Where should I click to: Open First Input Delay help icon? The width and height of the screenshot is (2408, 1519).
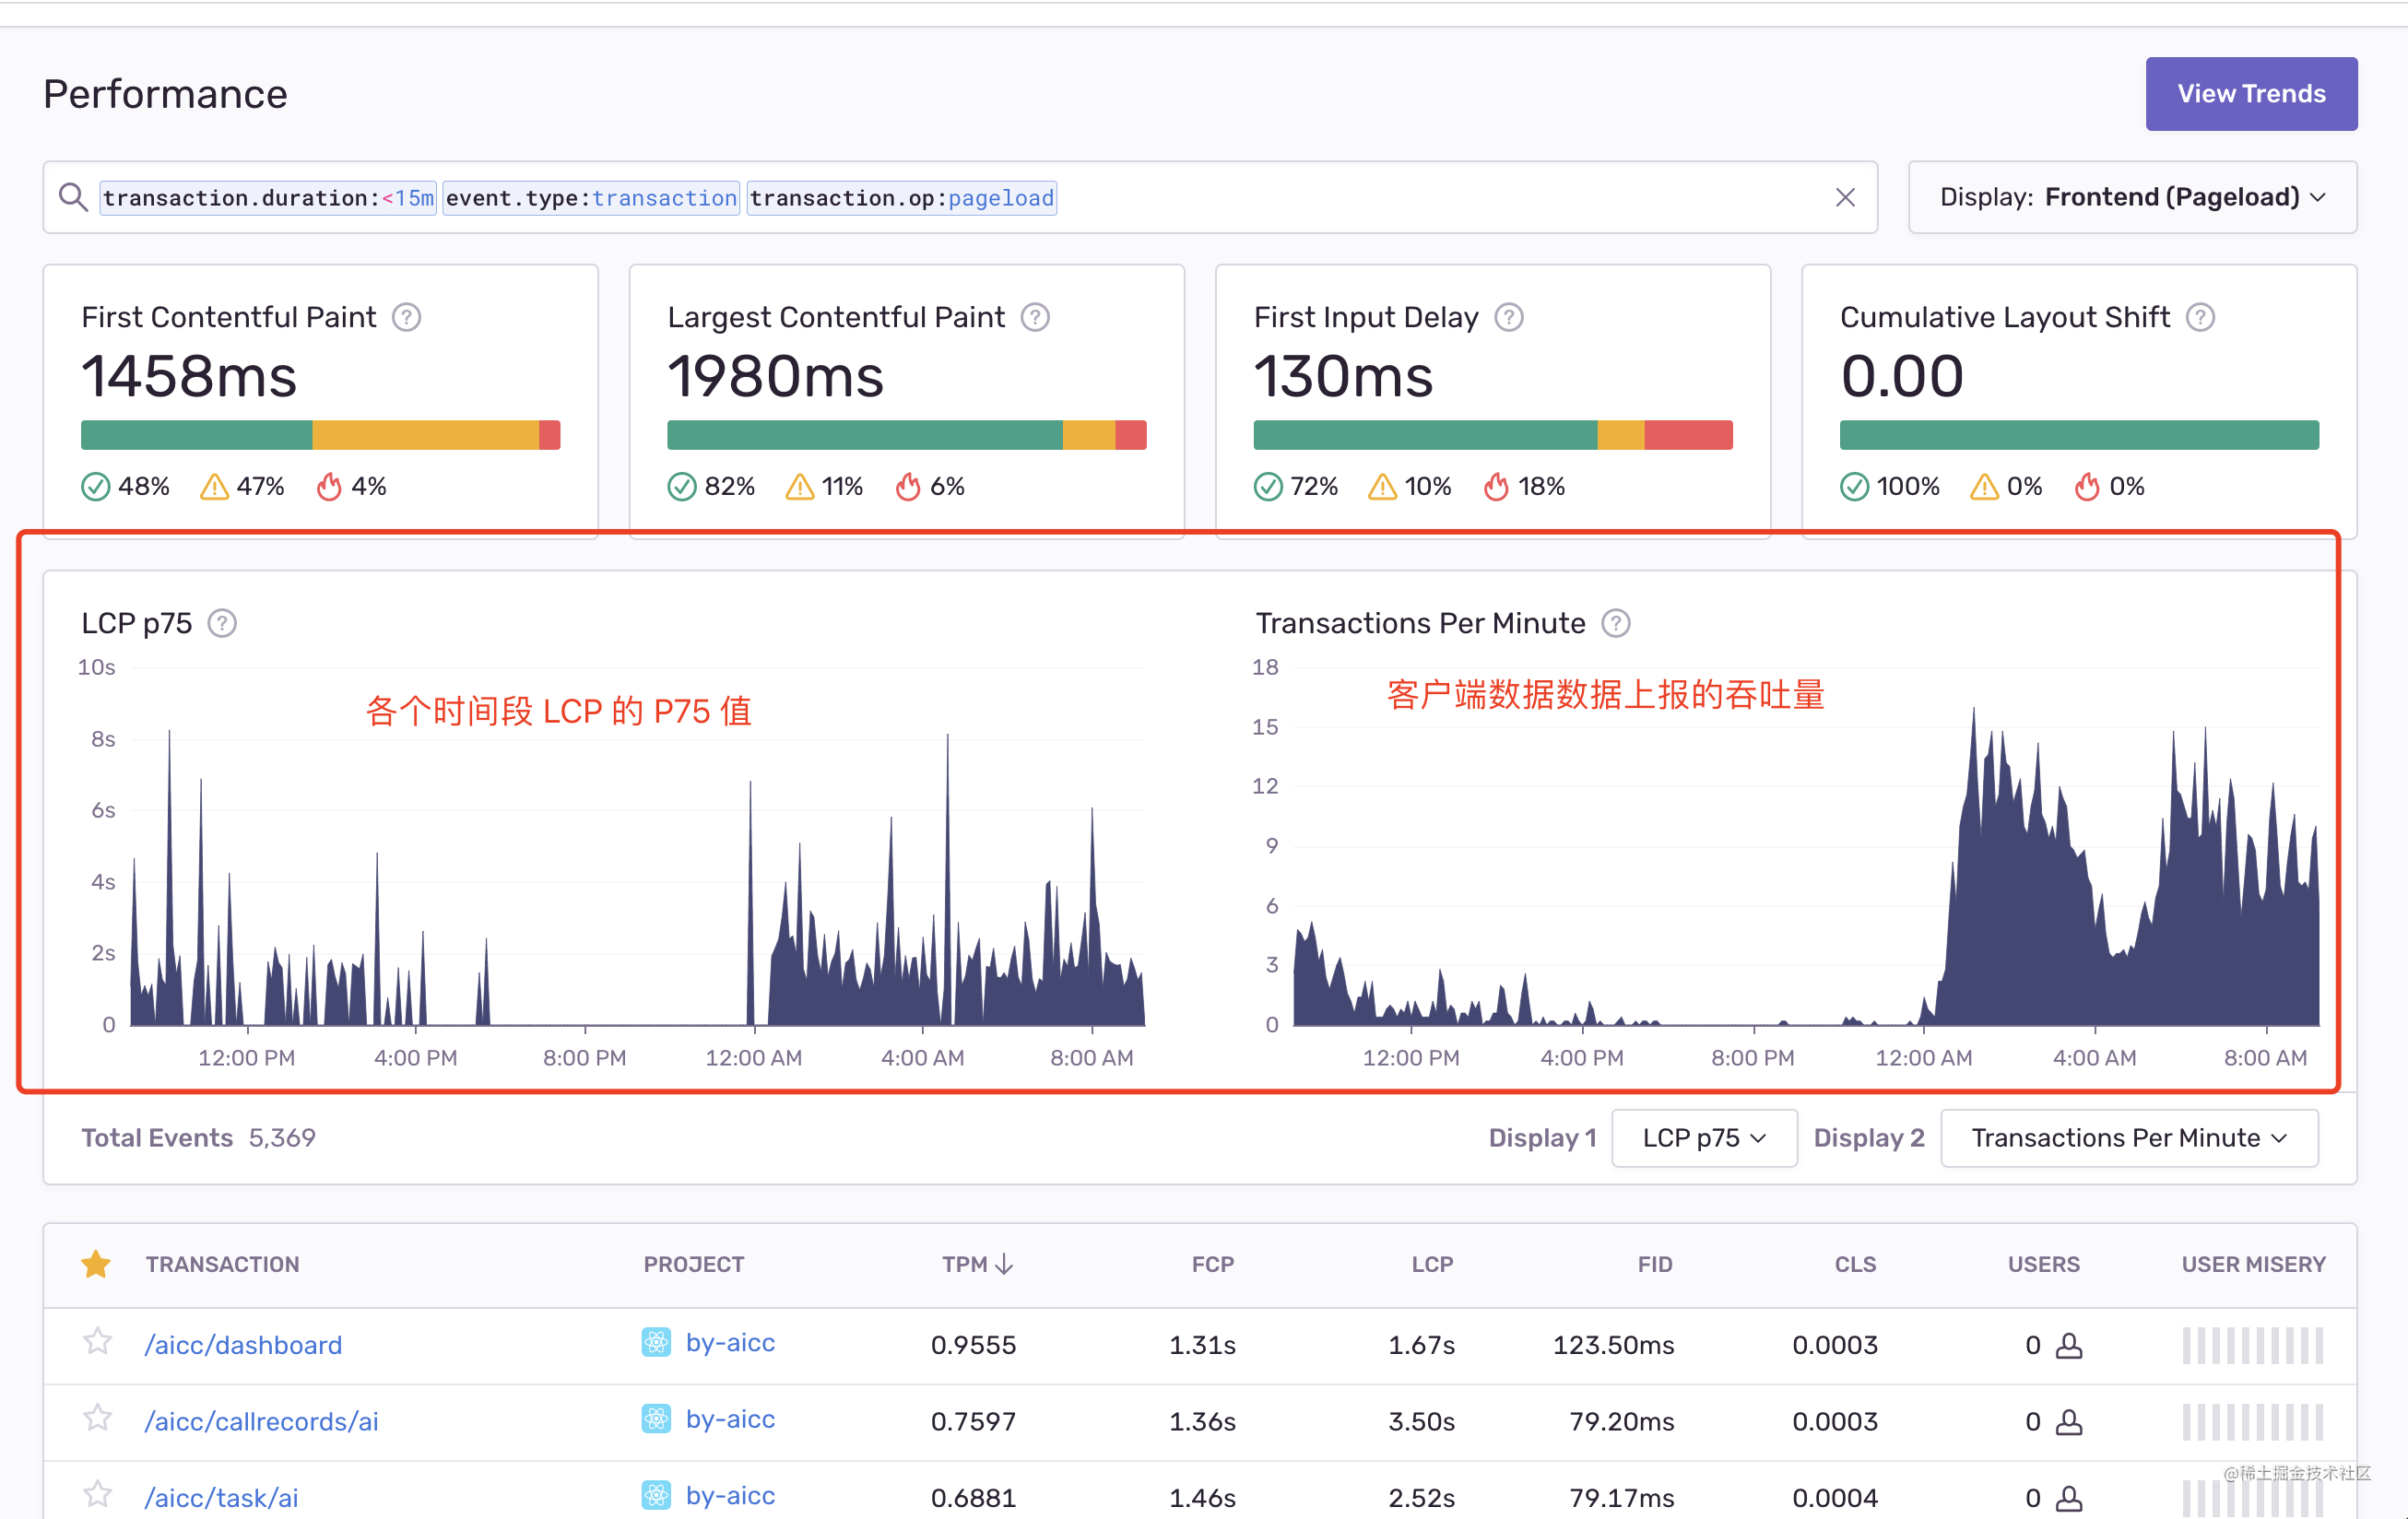tap(1508, 317)
